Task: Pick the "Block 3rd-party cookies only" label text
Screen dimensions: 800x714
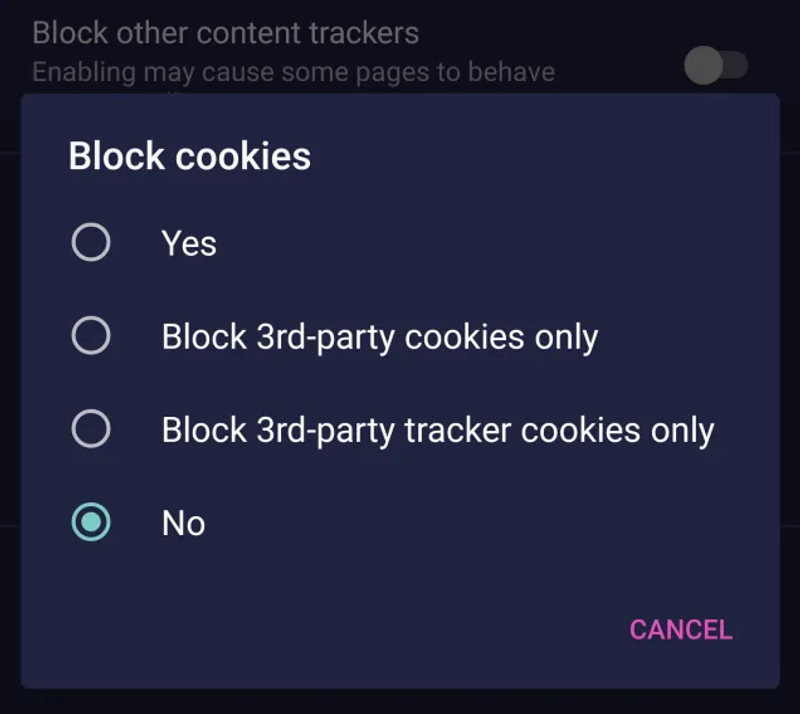Action: [x=379, y=337]
